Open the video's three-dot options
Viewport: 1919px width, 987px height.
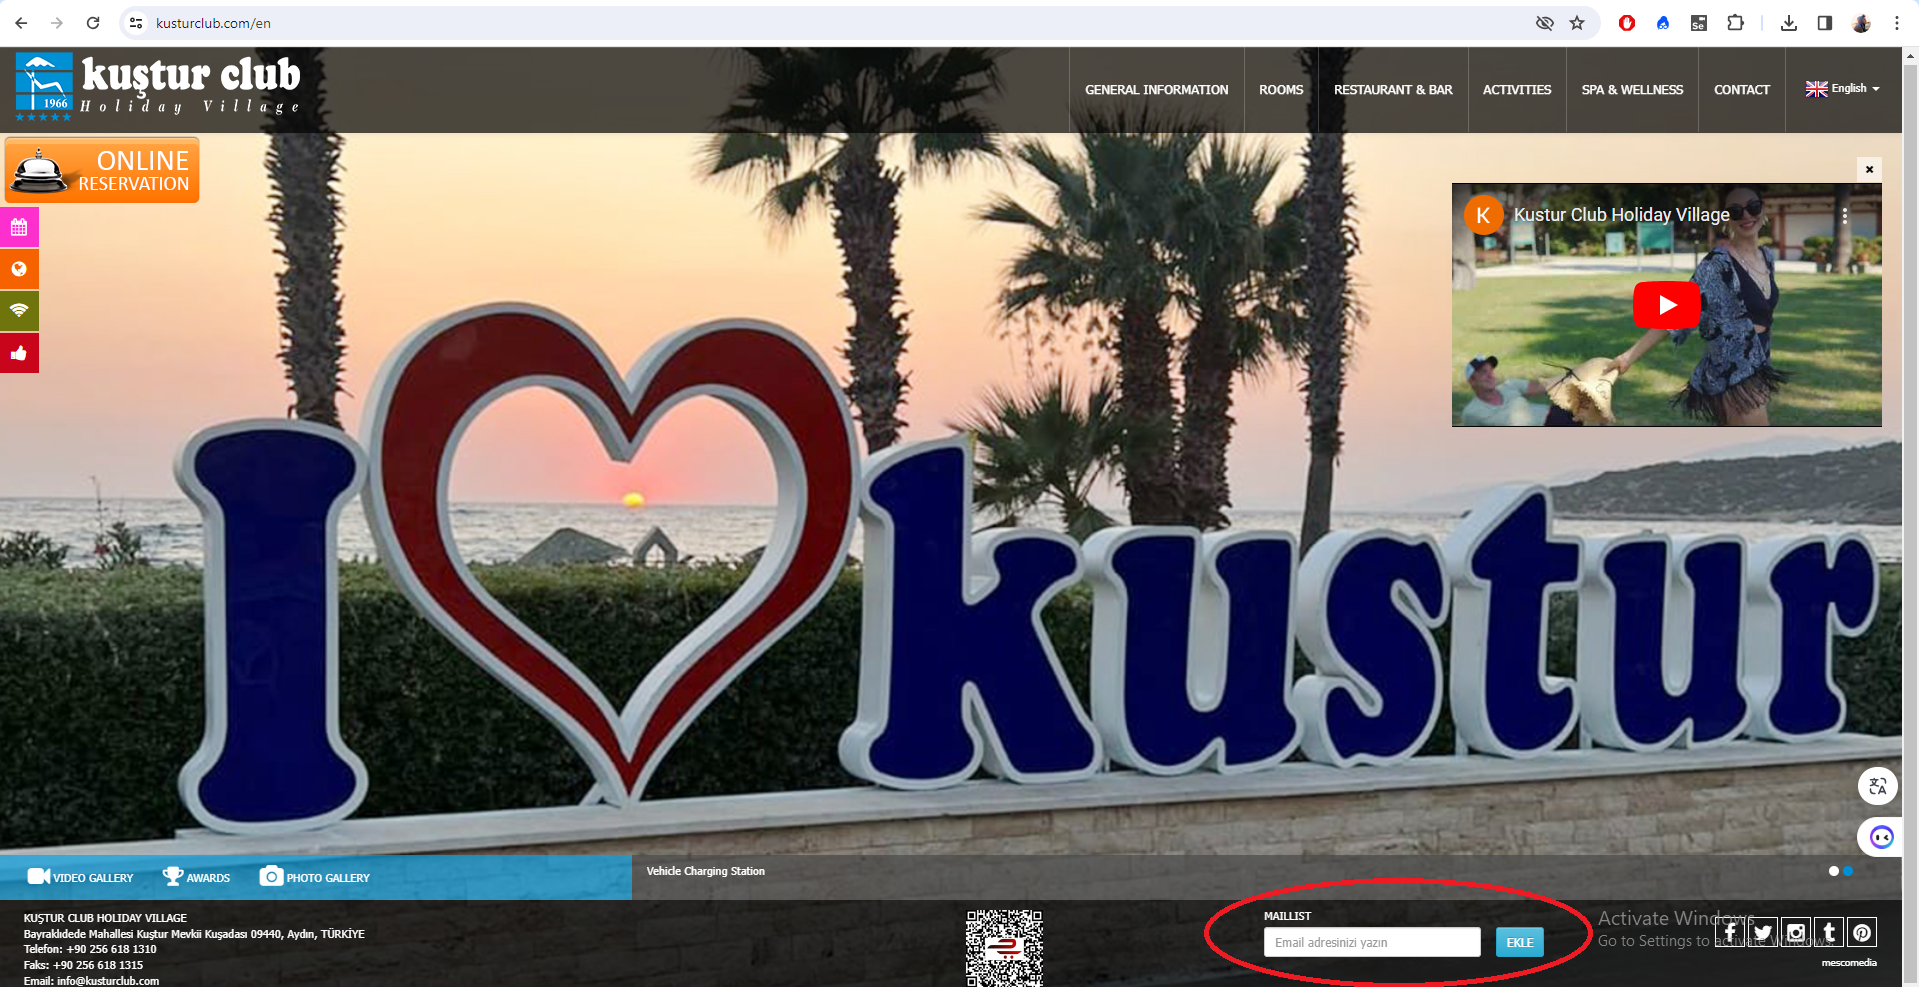pos(1845,215)
